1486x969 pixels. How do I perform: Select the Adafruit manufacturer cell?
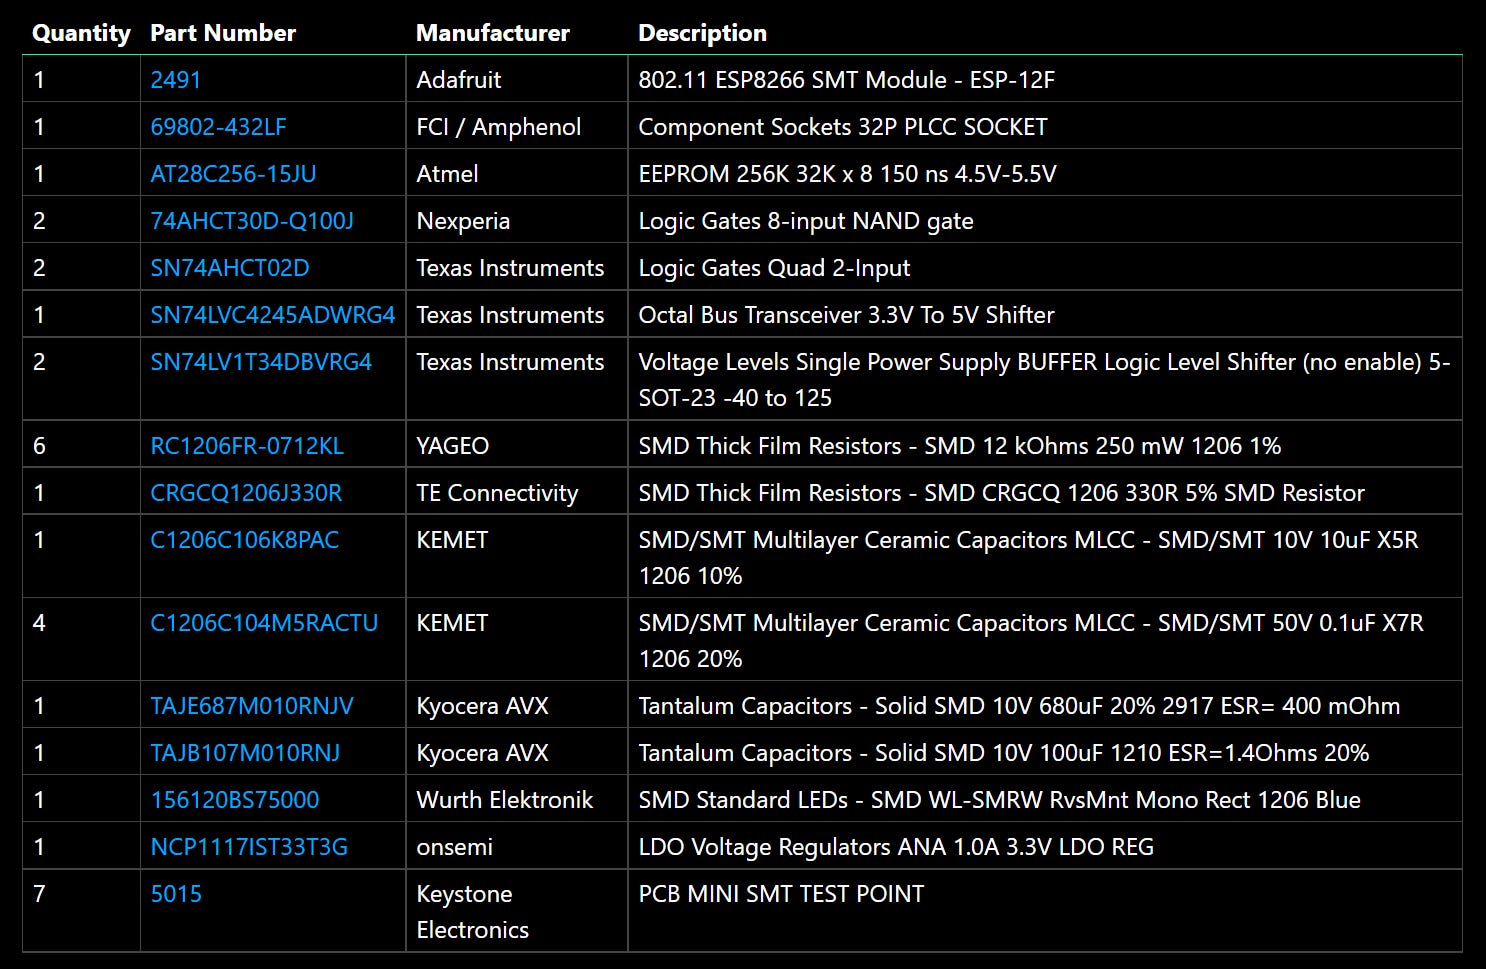516,80
